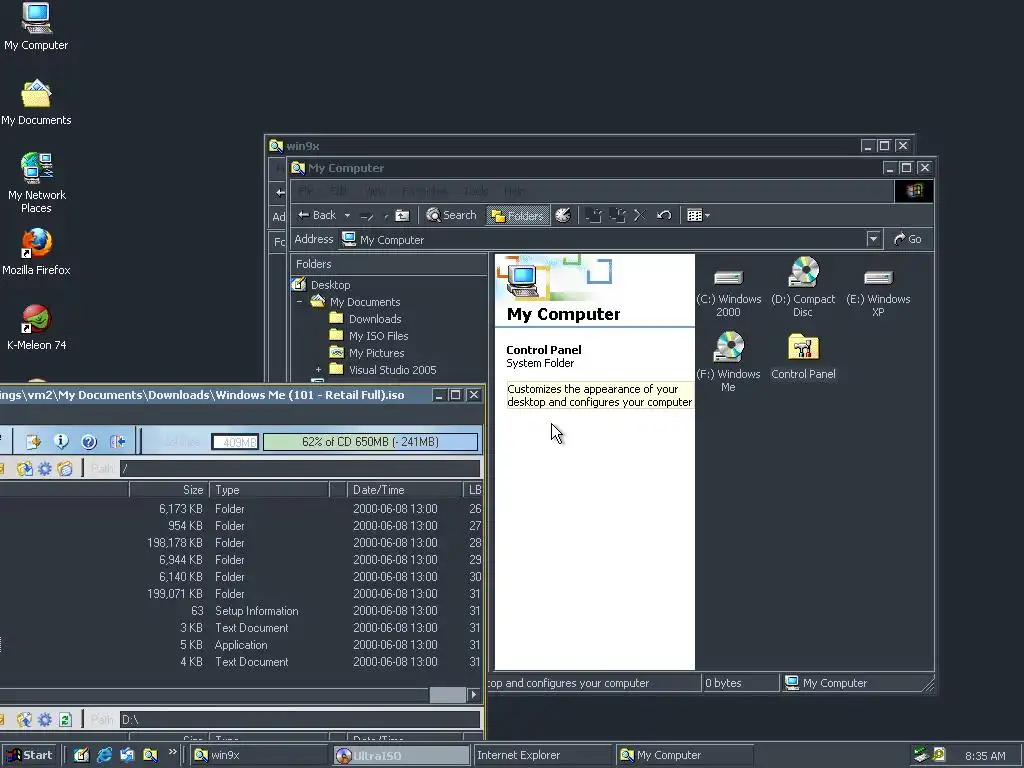Viewport: 1024px width, 768px height.
Task: Click the D:\ local path field
Action: (300, 720)
